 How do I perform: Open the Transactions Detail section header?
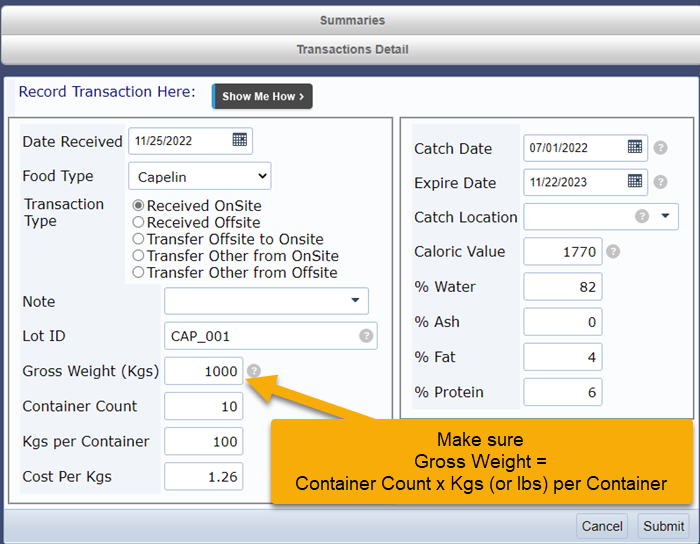click(x=352, y=50)
